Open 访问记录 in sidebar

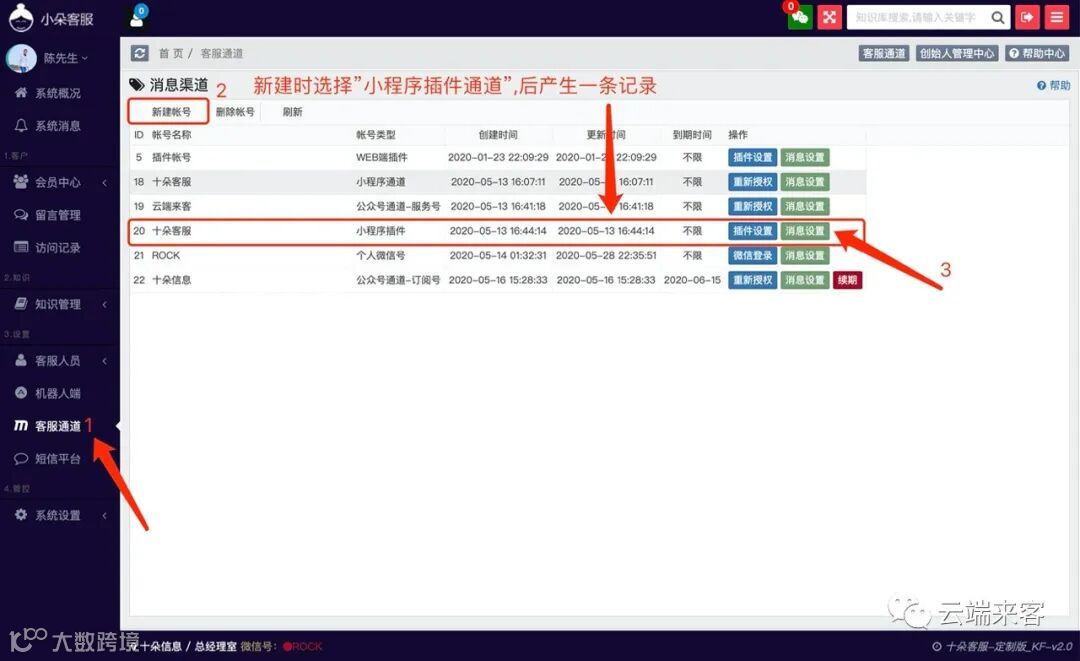[x=58, y=248]
